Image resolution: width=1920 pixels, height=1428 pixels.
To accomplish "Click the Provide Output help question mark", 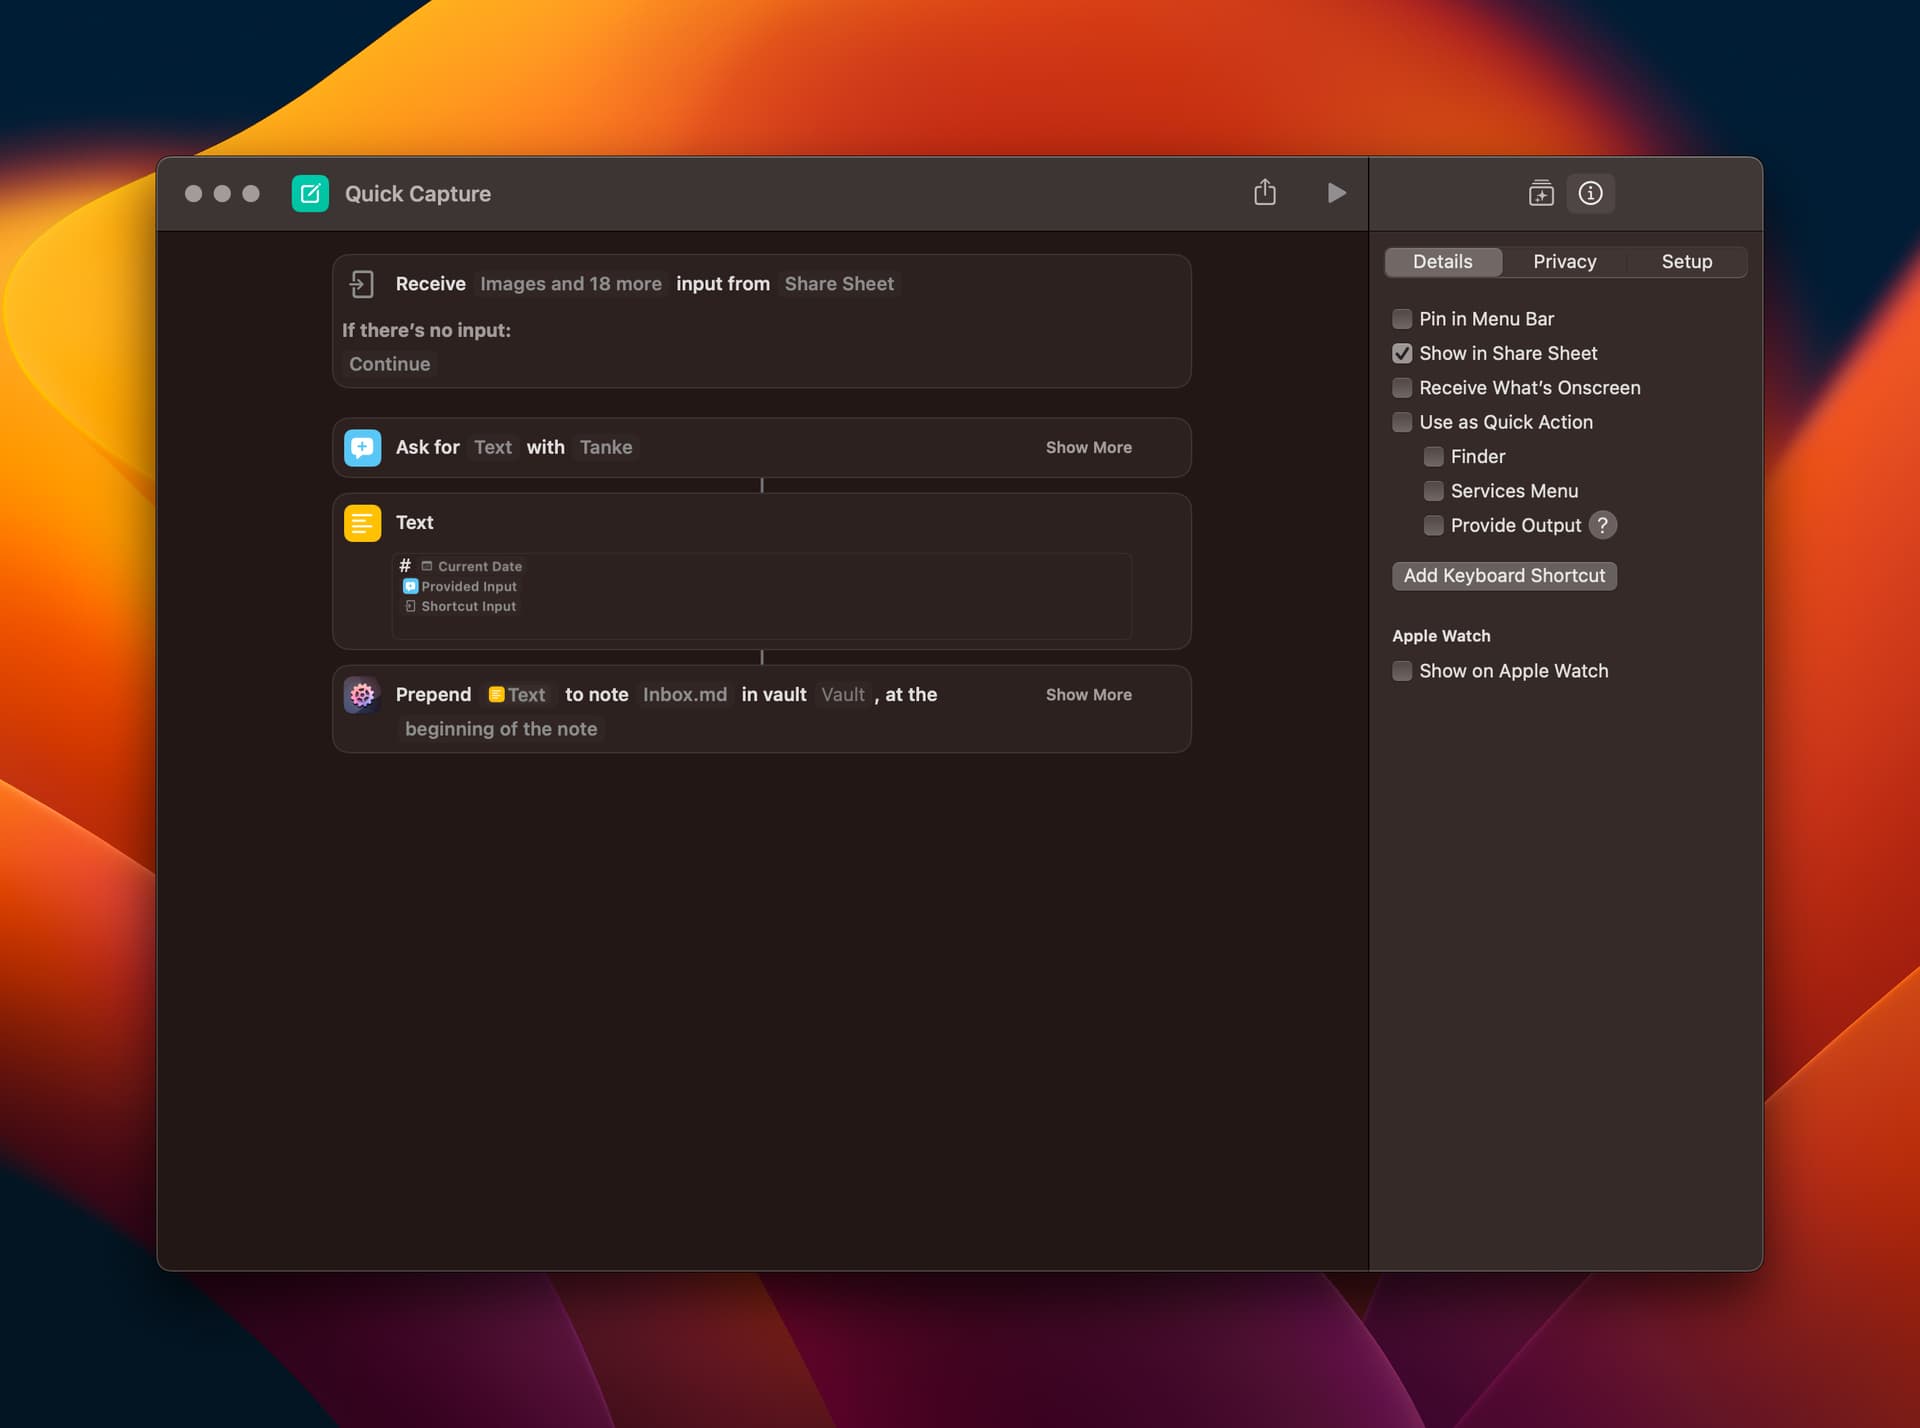I will 1602,525.
